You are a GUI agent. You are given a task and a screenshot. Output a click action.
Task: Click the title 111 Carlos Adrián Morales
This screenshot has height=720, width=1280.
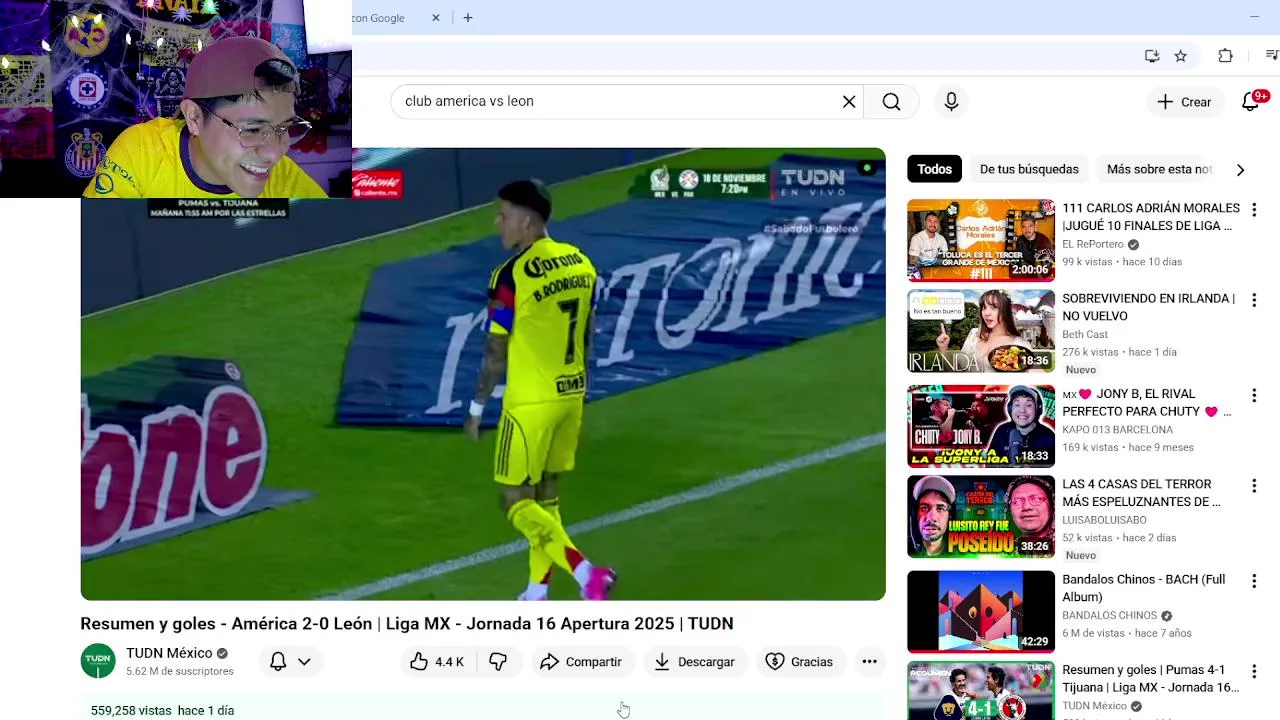tap(1151, 217)
